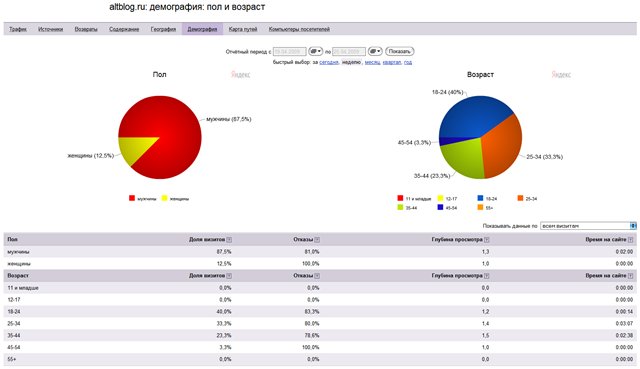Click the red '11 и младше' legend swatch
Screen dimensions: 640x369
400,198
